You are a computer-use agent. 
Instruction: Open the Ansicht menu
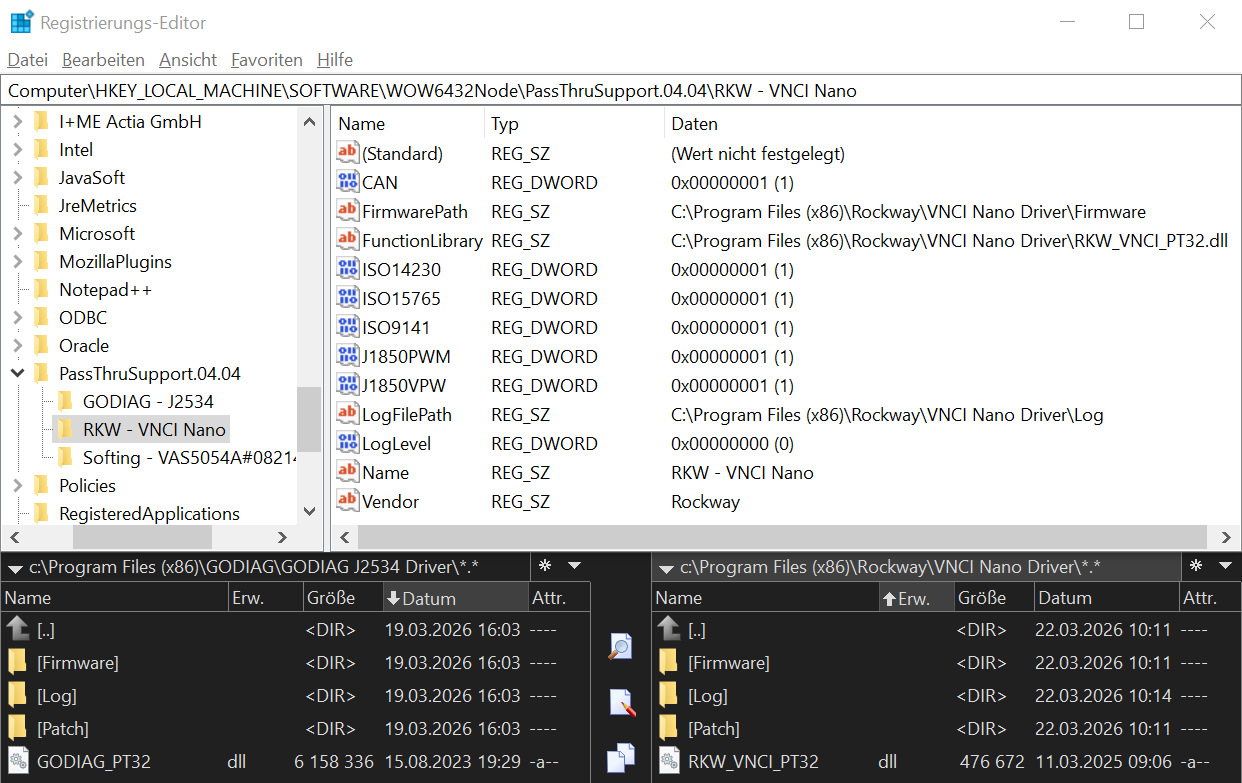[188, 60]
